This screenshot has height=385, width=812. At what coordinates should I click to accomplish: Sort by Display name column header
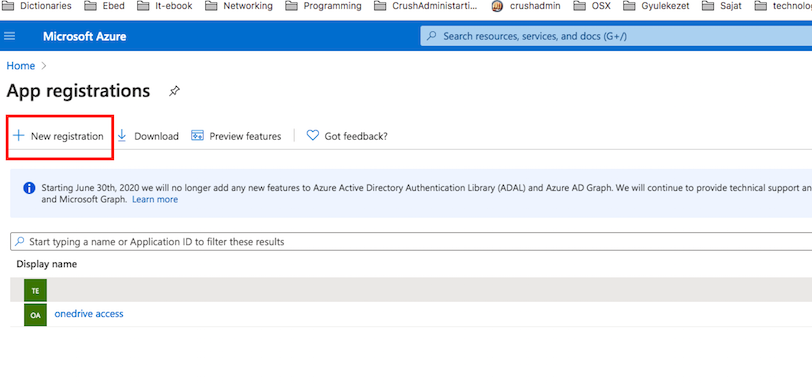click(x=47, y=264)
